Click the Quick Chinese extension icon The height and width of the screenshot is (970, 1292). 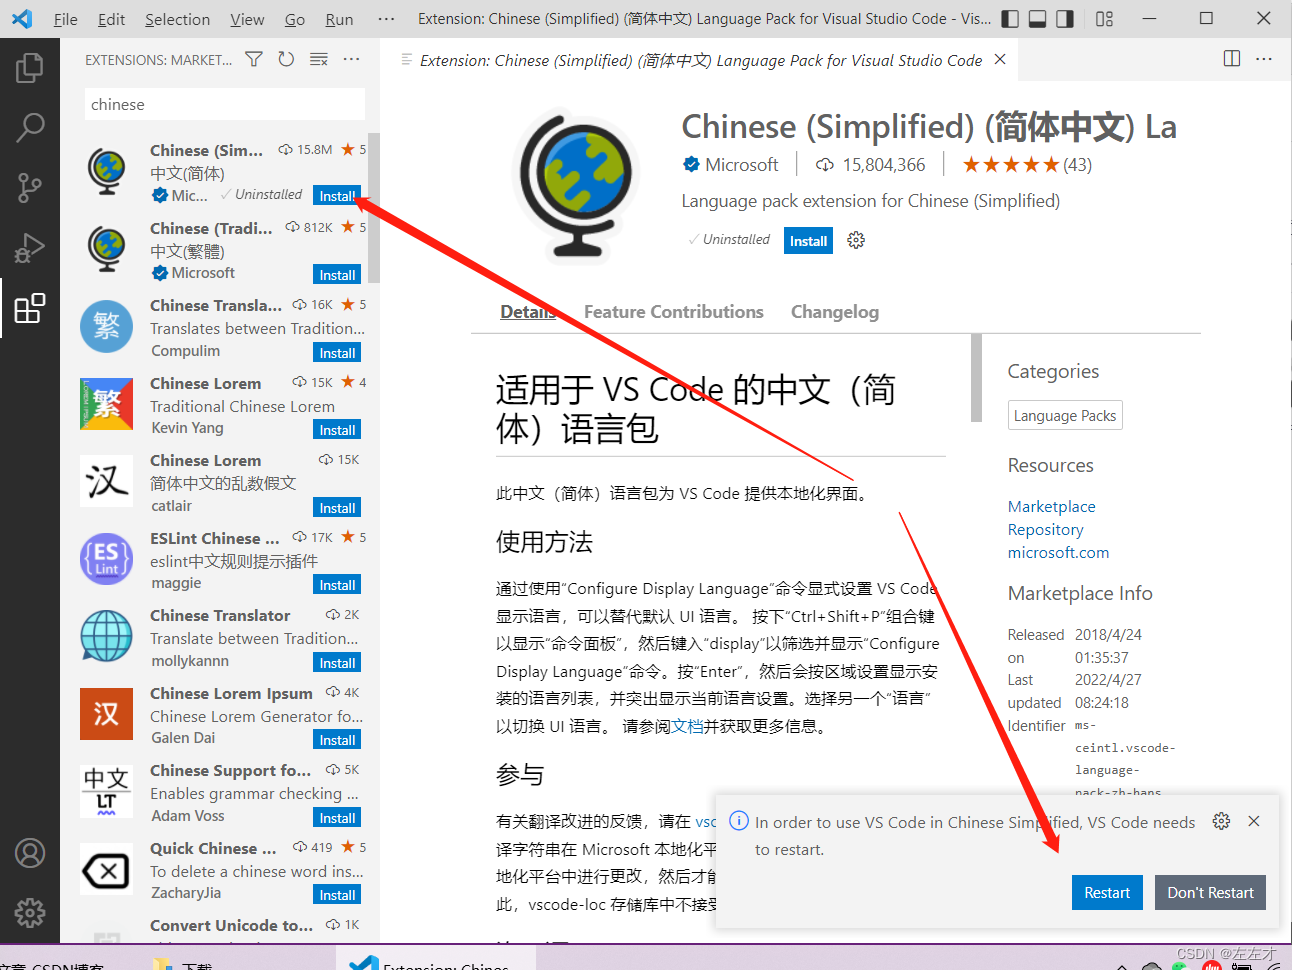tap(106, 869)
